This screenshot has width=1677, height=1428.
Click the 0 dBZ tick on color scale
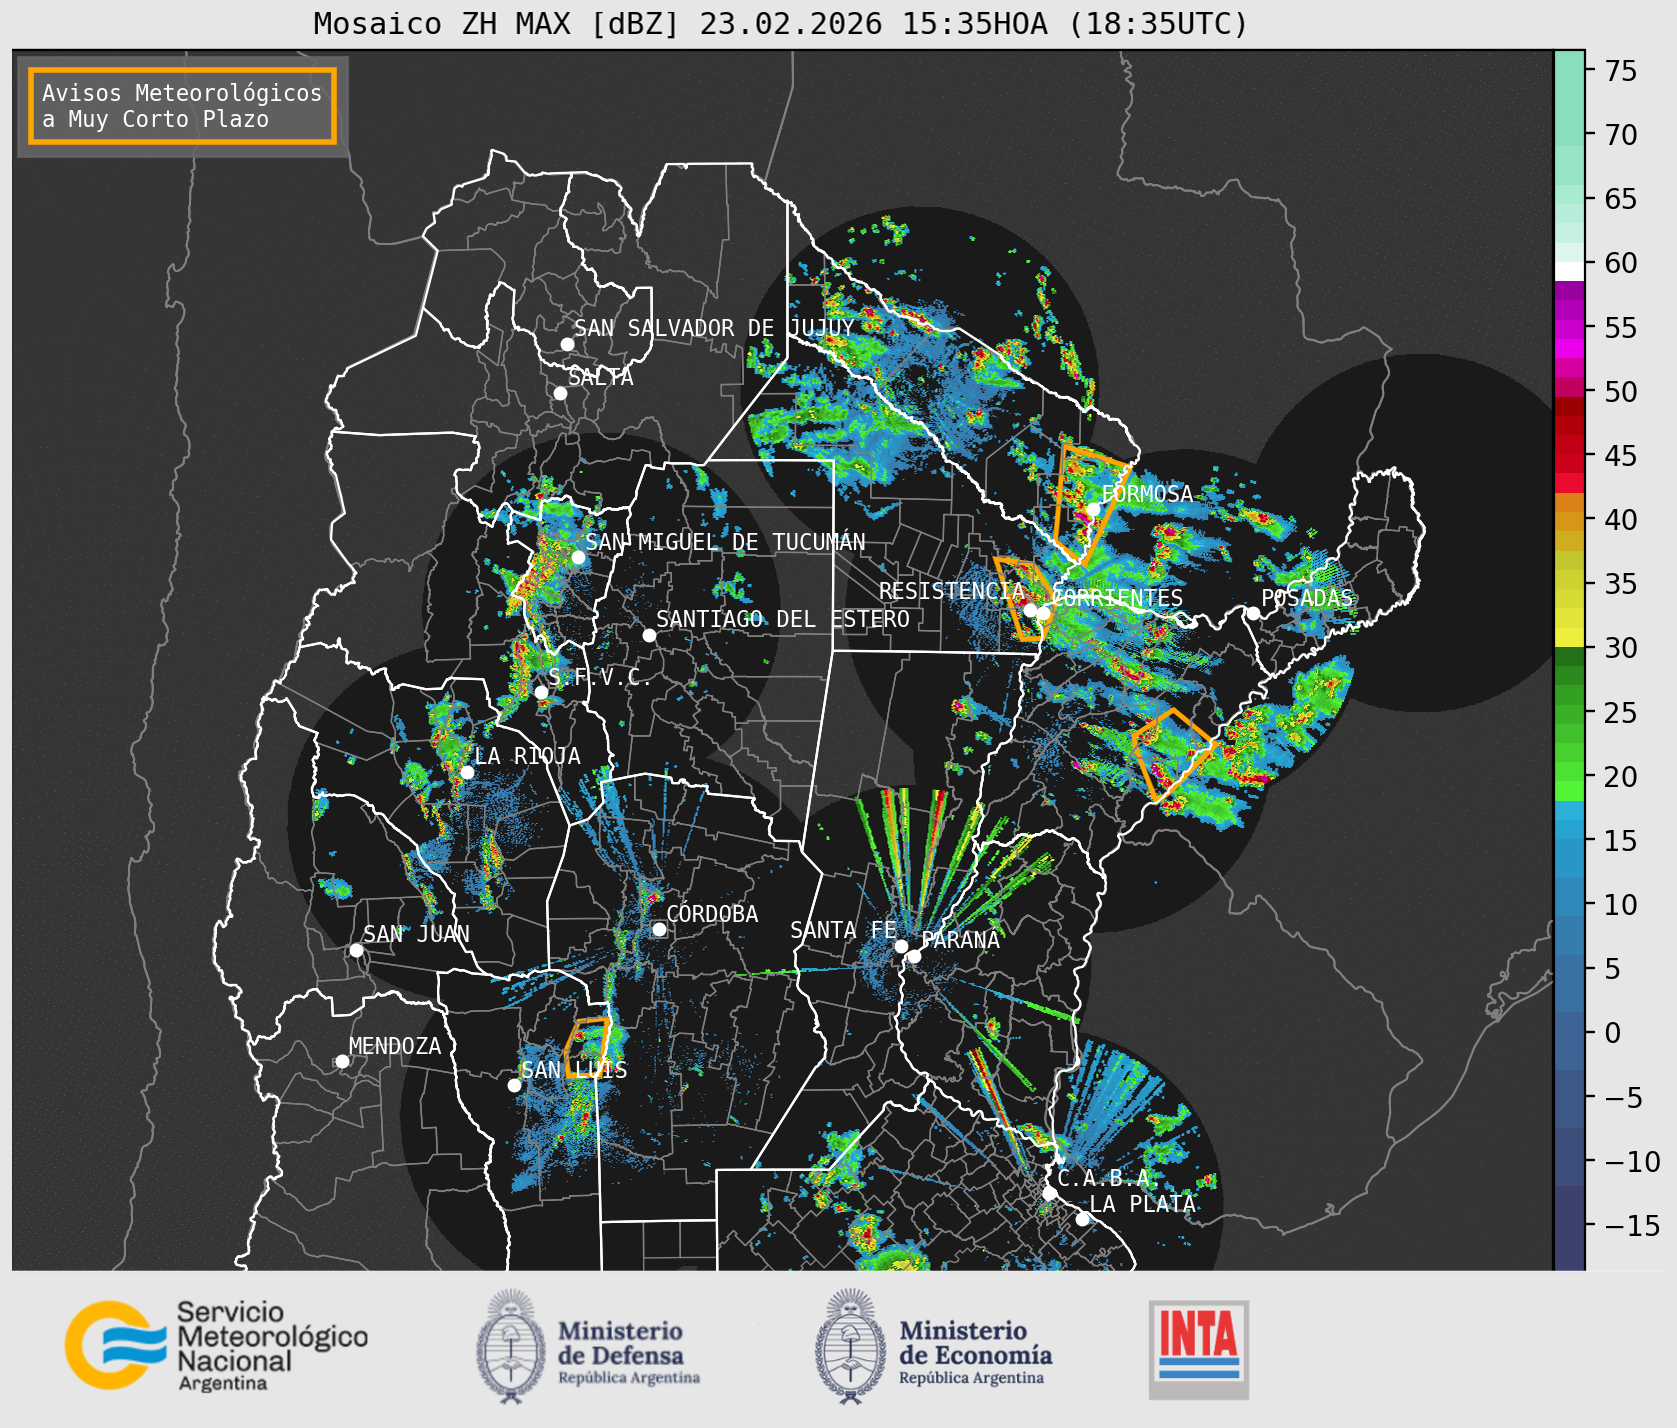[1612, 1033]
